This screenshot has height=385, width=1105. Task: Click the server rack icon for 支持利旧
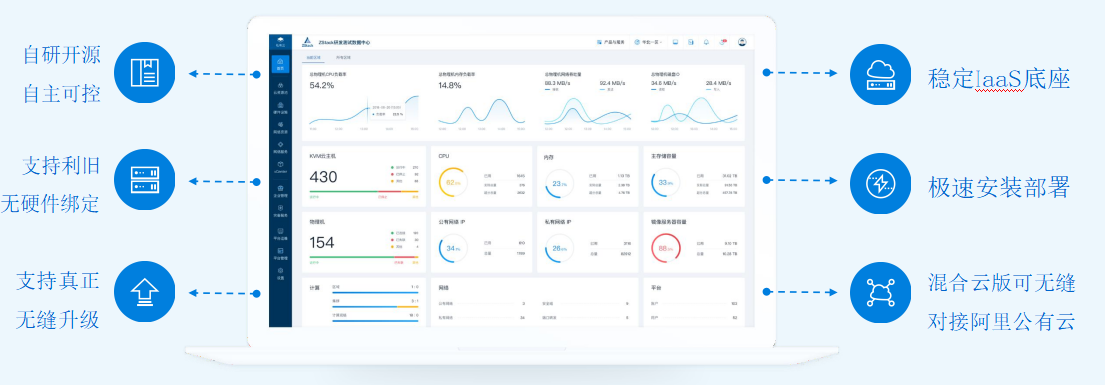(x=144, y=180)
